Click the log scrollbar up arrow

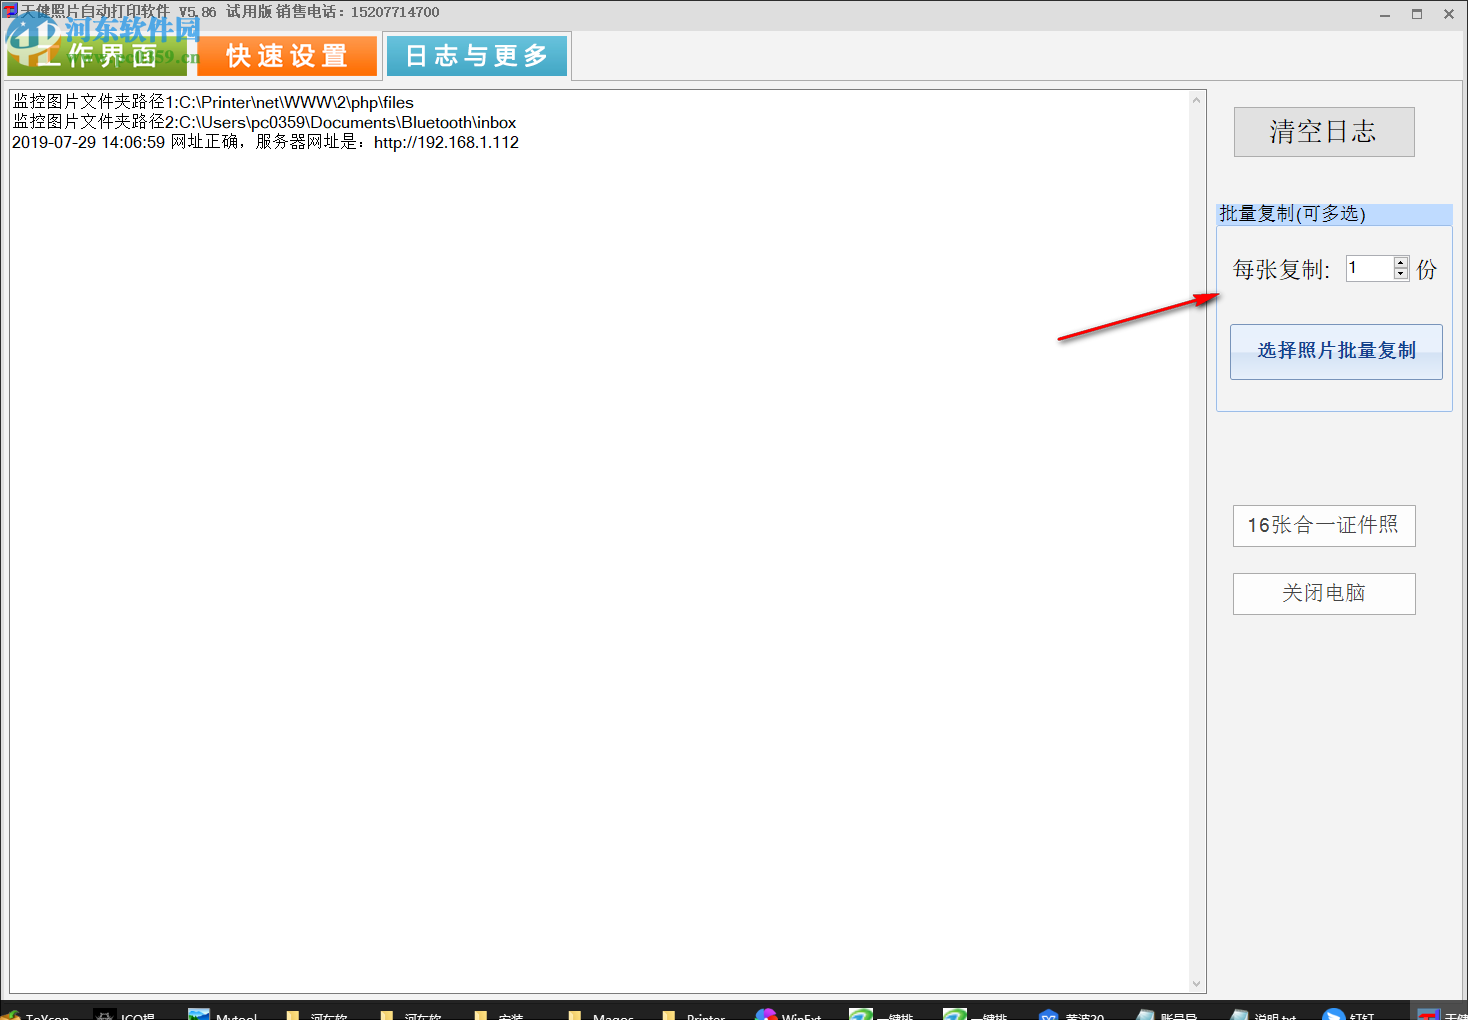pyautogui.click(x=1197, y=100)
